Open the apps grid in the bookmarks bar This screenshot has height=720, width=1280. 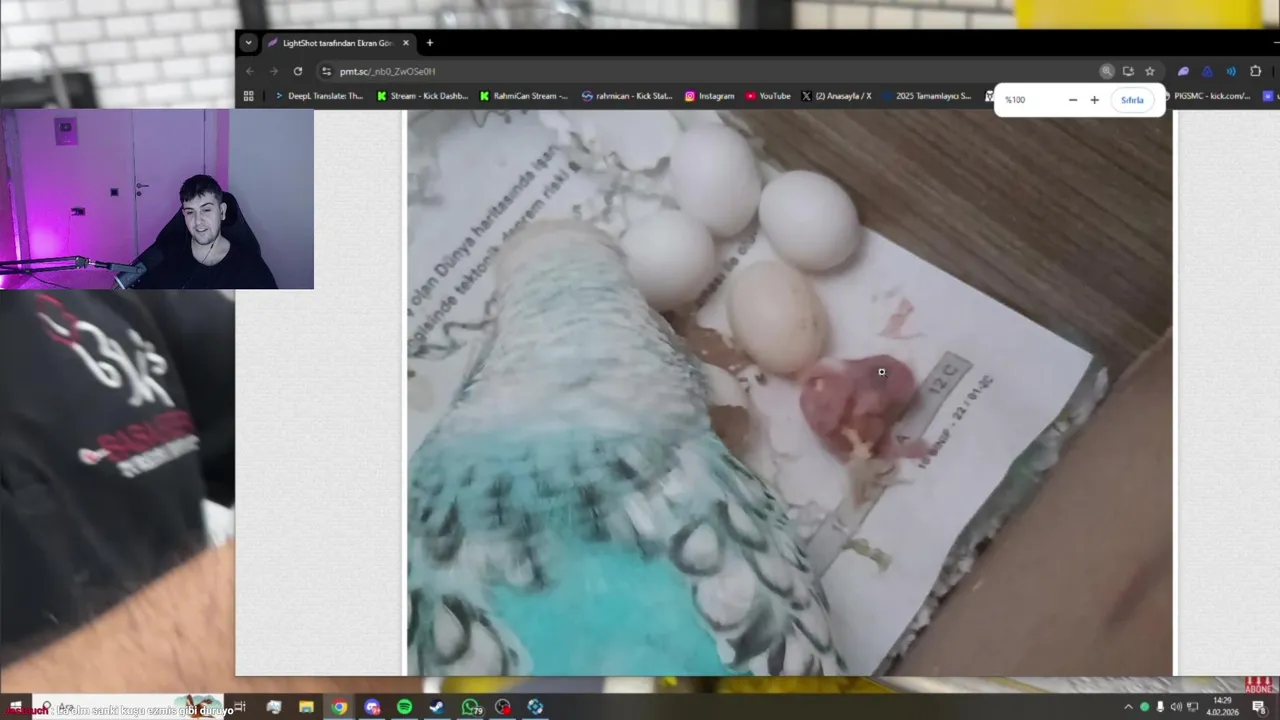[x=249, y=96]
